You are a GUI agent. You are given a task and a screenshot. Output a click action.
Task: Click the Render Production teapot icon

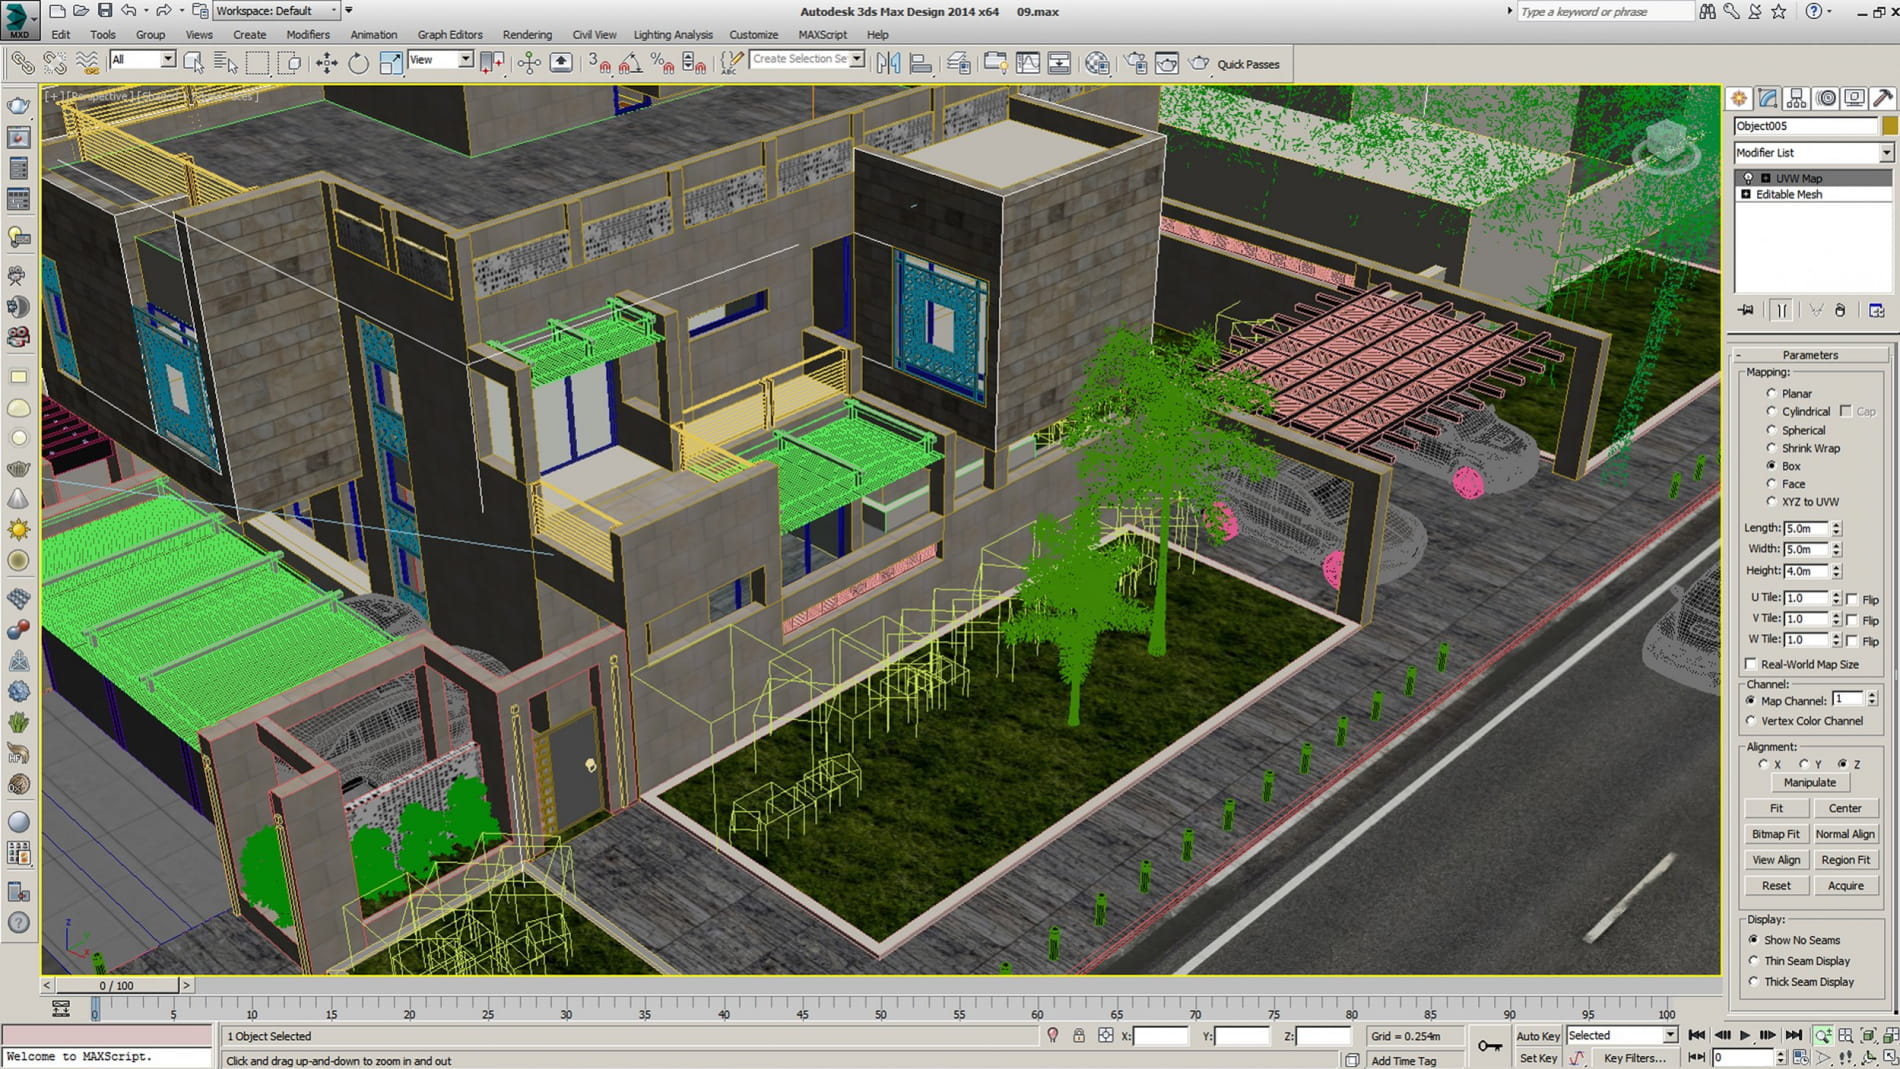coord(1198,63)
